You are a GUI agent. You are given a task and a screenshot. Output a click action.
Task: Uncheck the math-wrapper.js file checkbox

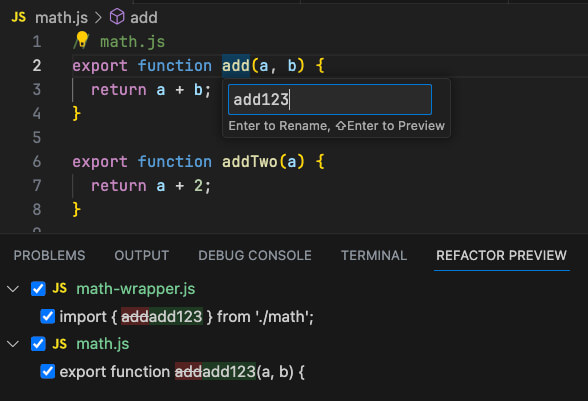pos(38,289)
